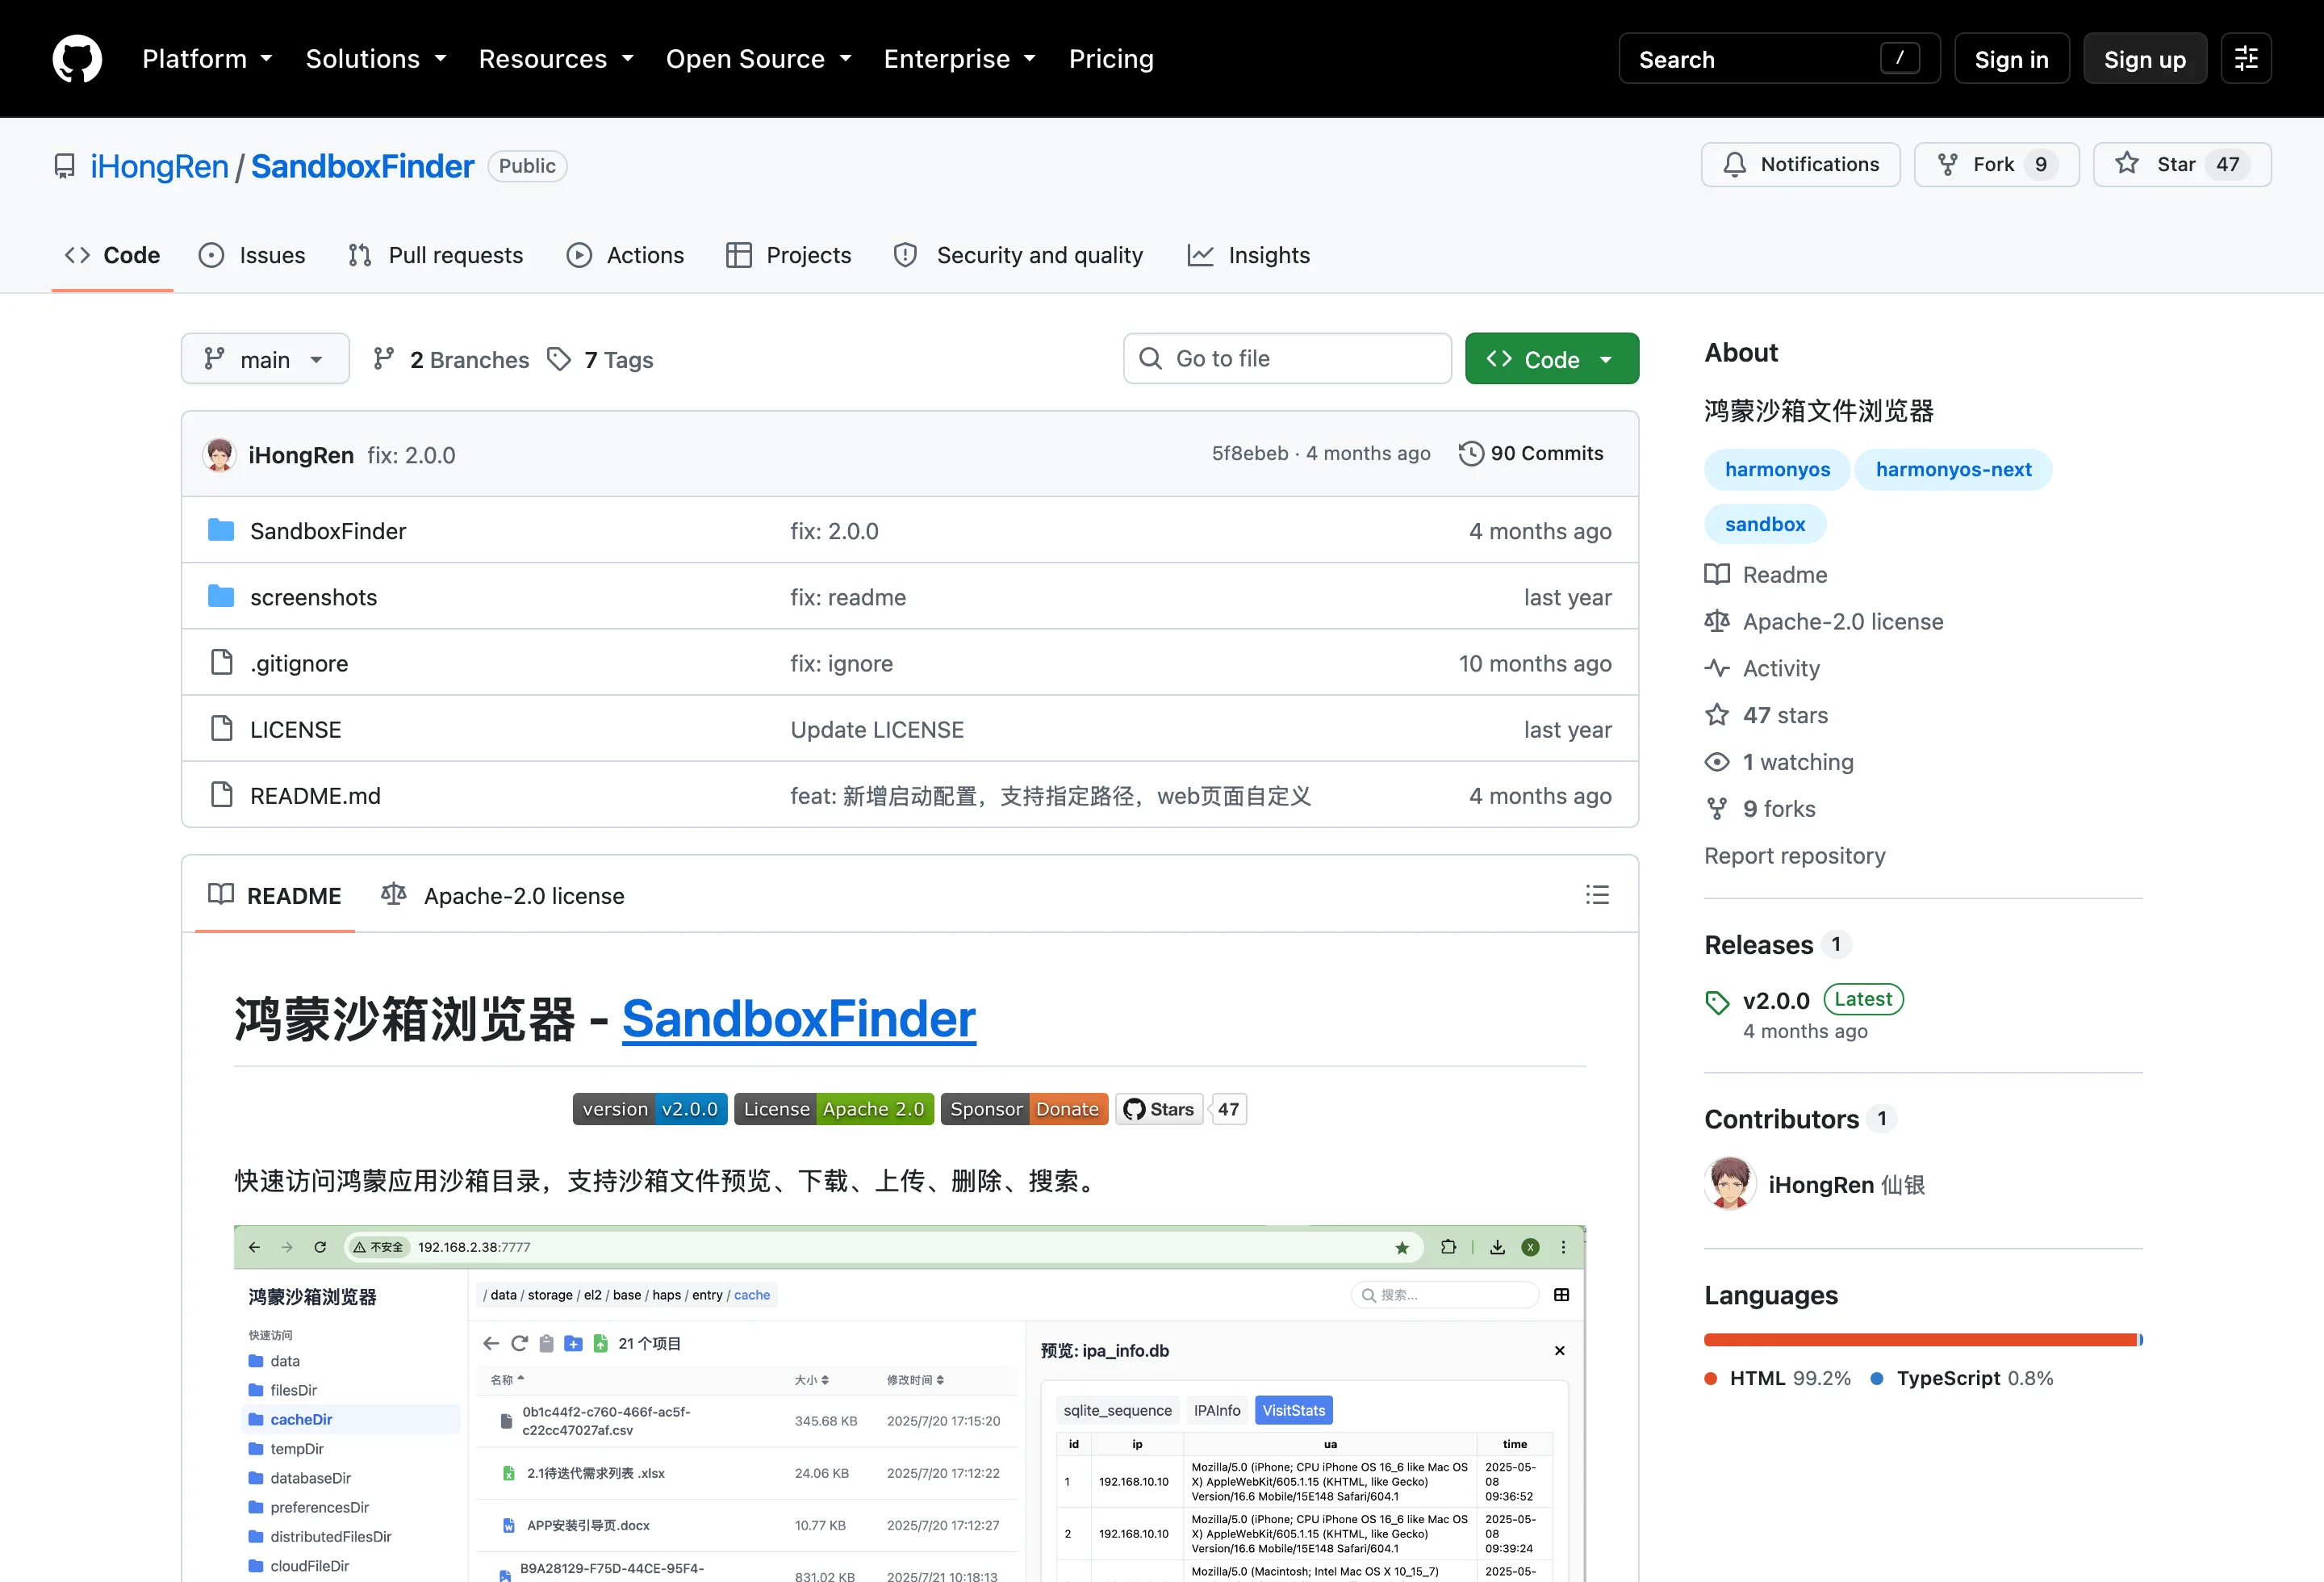
Task: Click the Sponsor Donate badge
Action: [1024, 1109]
